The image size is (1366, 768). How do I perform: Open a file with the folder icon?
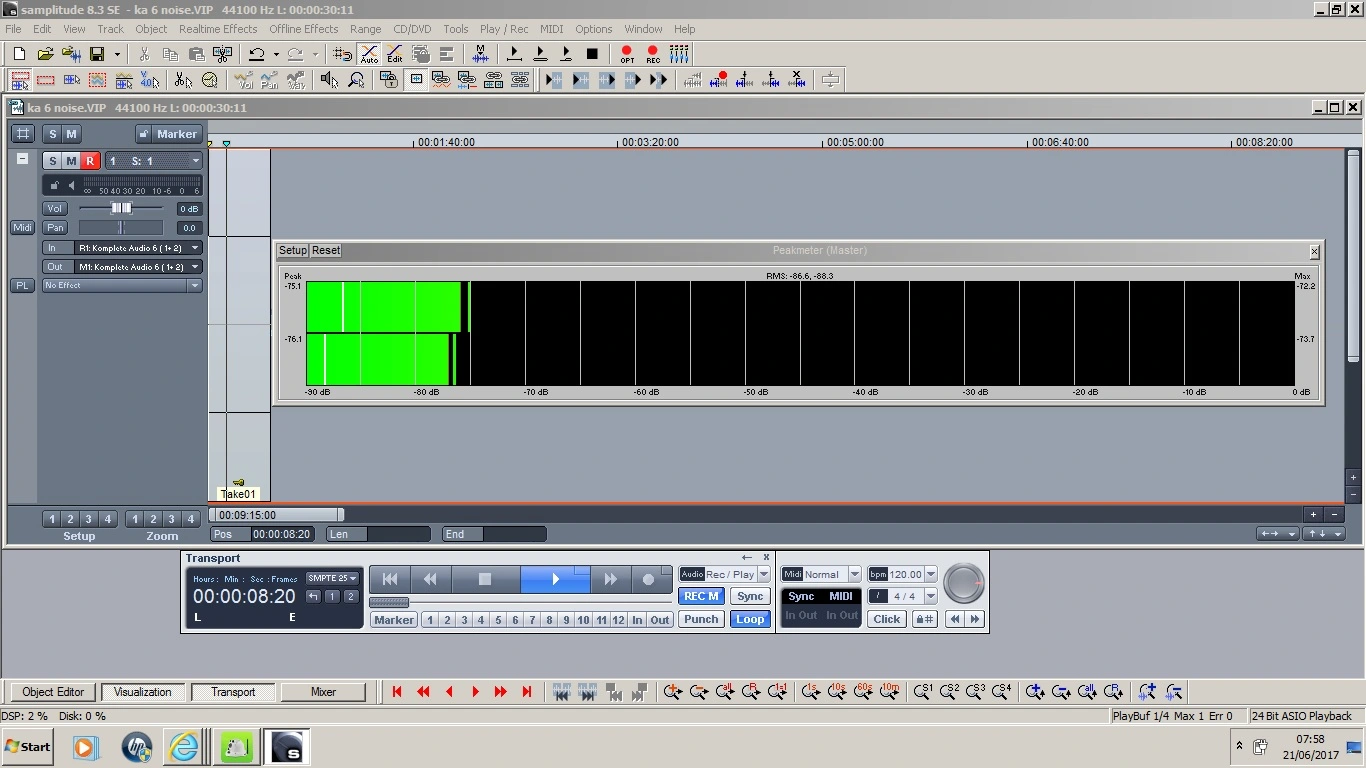click(x=45, y=54)
